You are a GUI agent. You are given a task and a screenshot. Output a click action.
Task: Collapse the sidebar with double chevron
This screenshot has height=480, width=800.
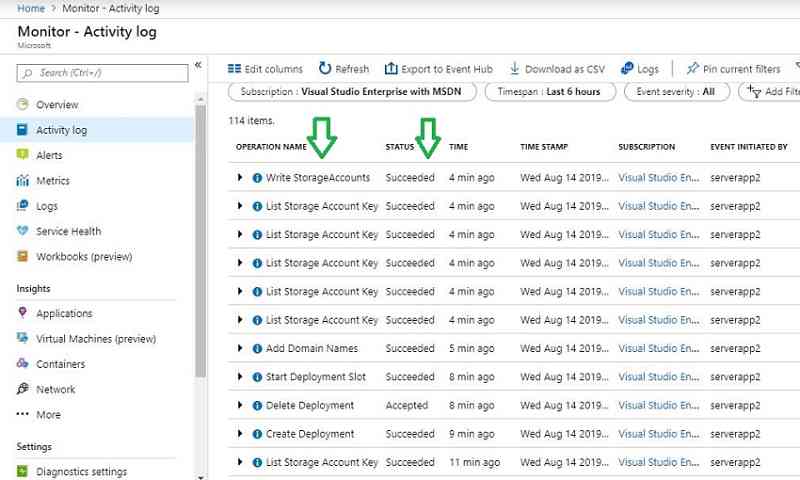198,65
